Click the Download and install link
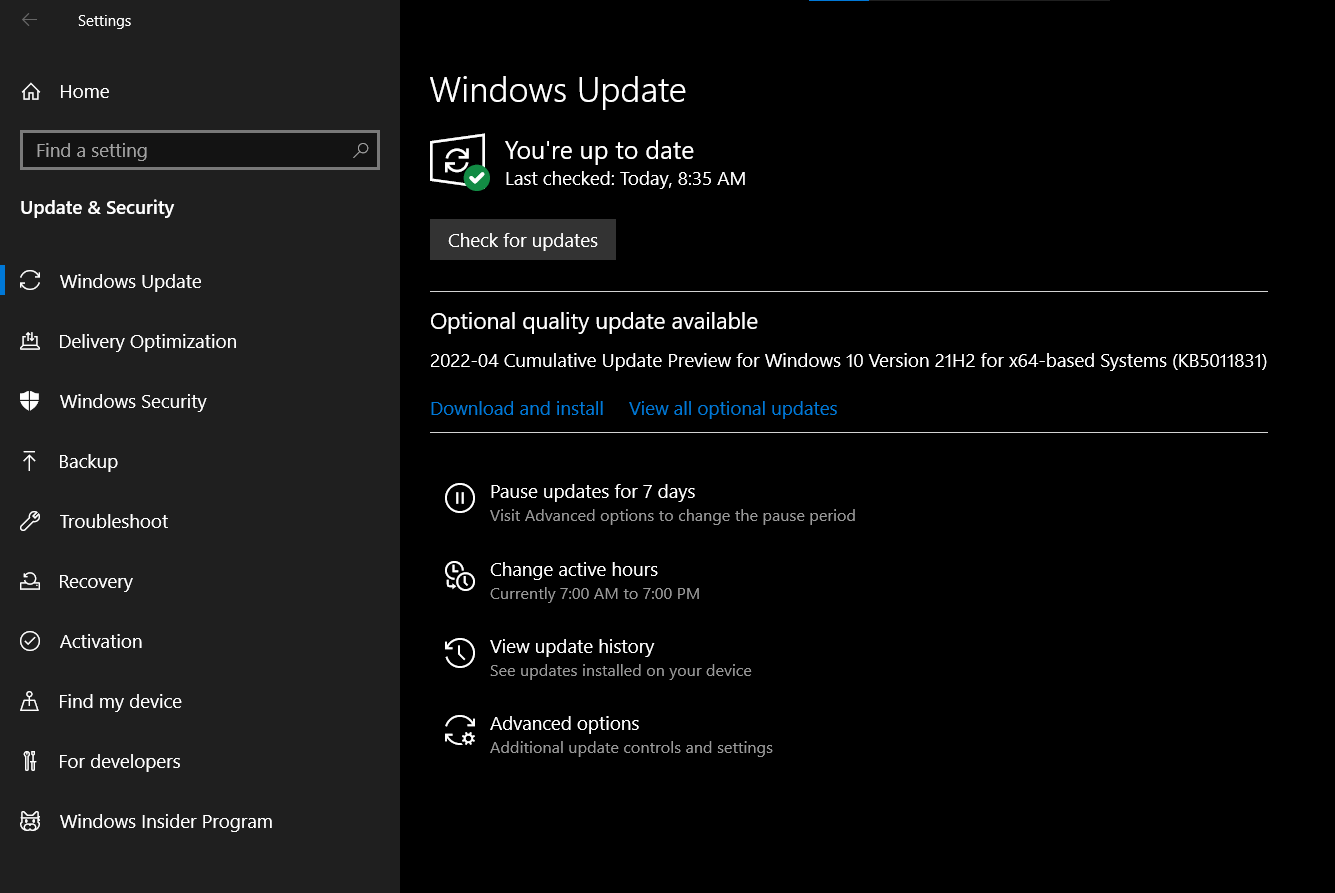The width and height of the screenshot is (1335, 893). click(x=517, y=408)
